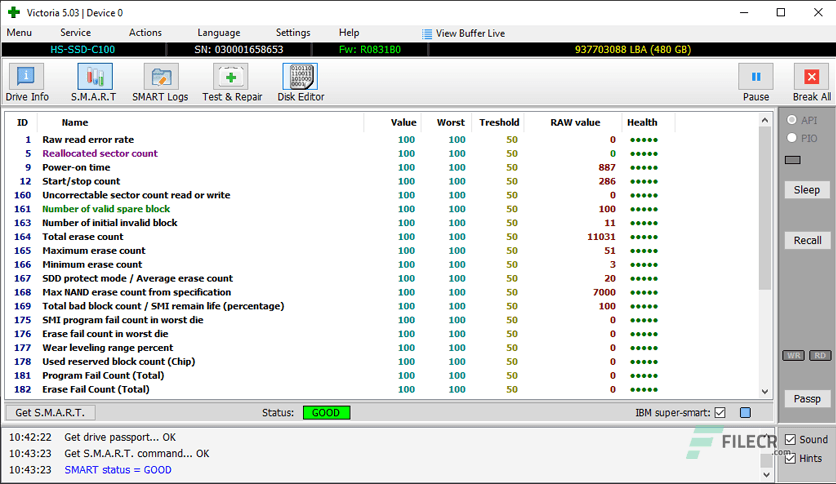Click the WR indicator button
The height and width of the screenshot is (484, 836).
[793, 356]
